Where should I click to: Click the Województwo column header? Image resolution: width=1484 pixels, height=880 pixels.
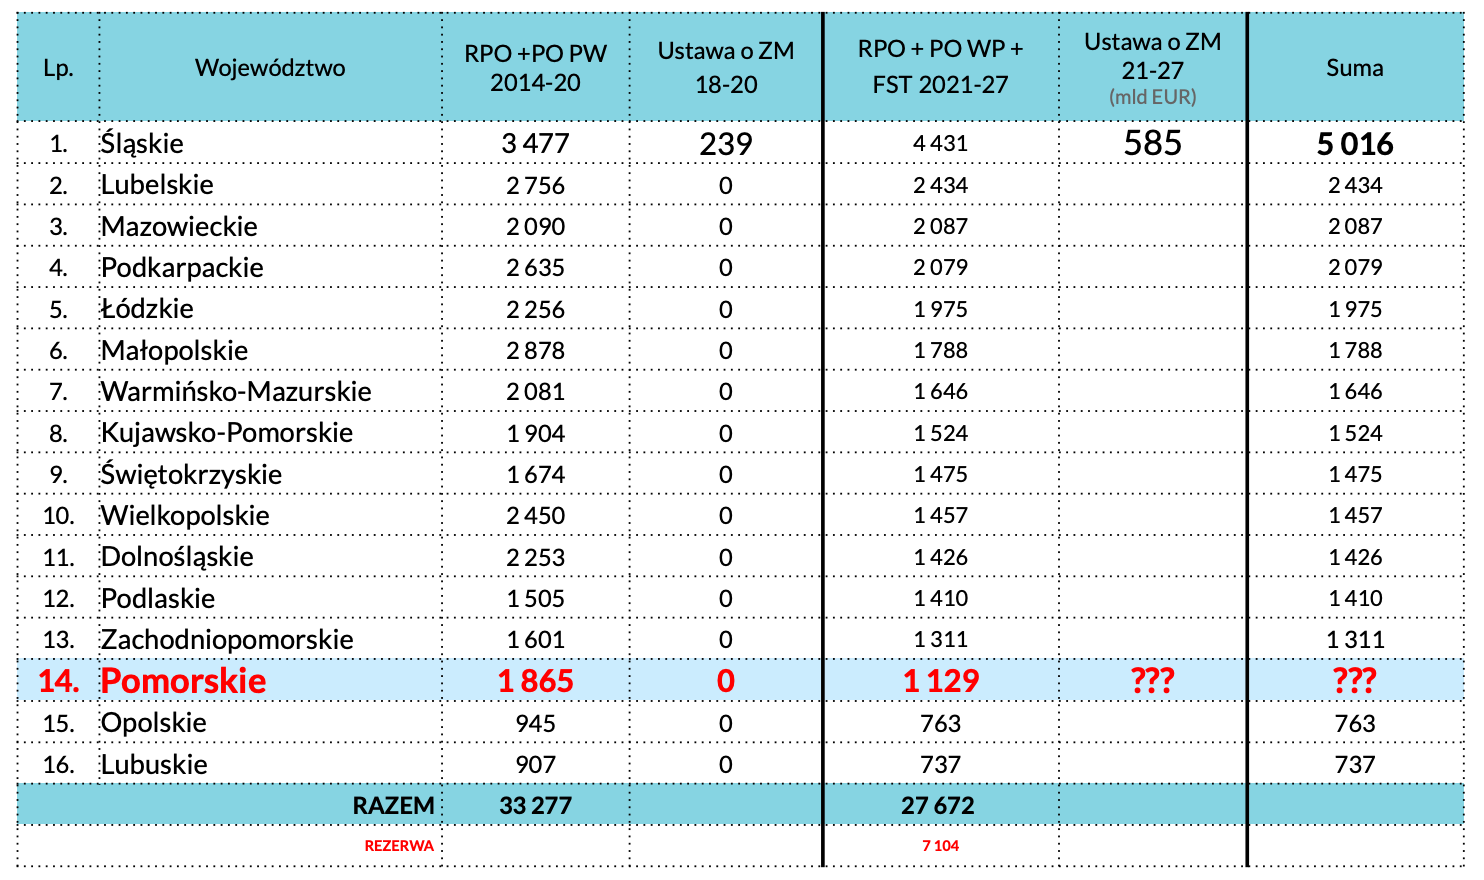click(270, 68)
